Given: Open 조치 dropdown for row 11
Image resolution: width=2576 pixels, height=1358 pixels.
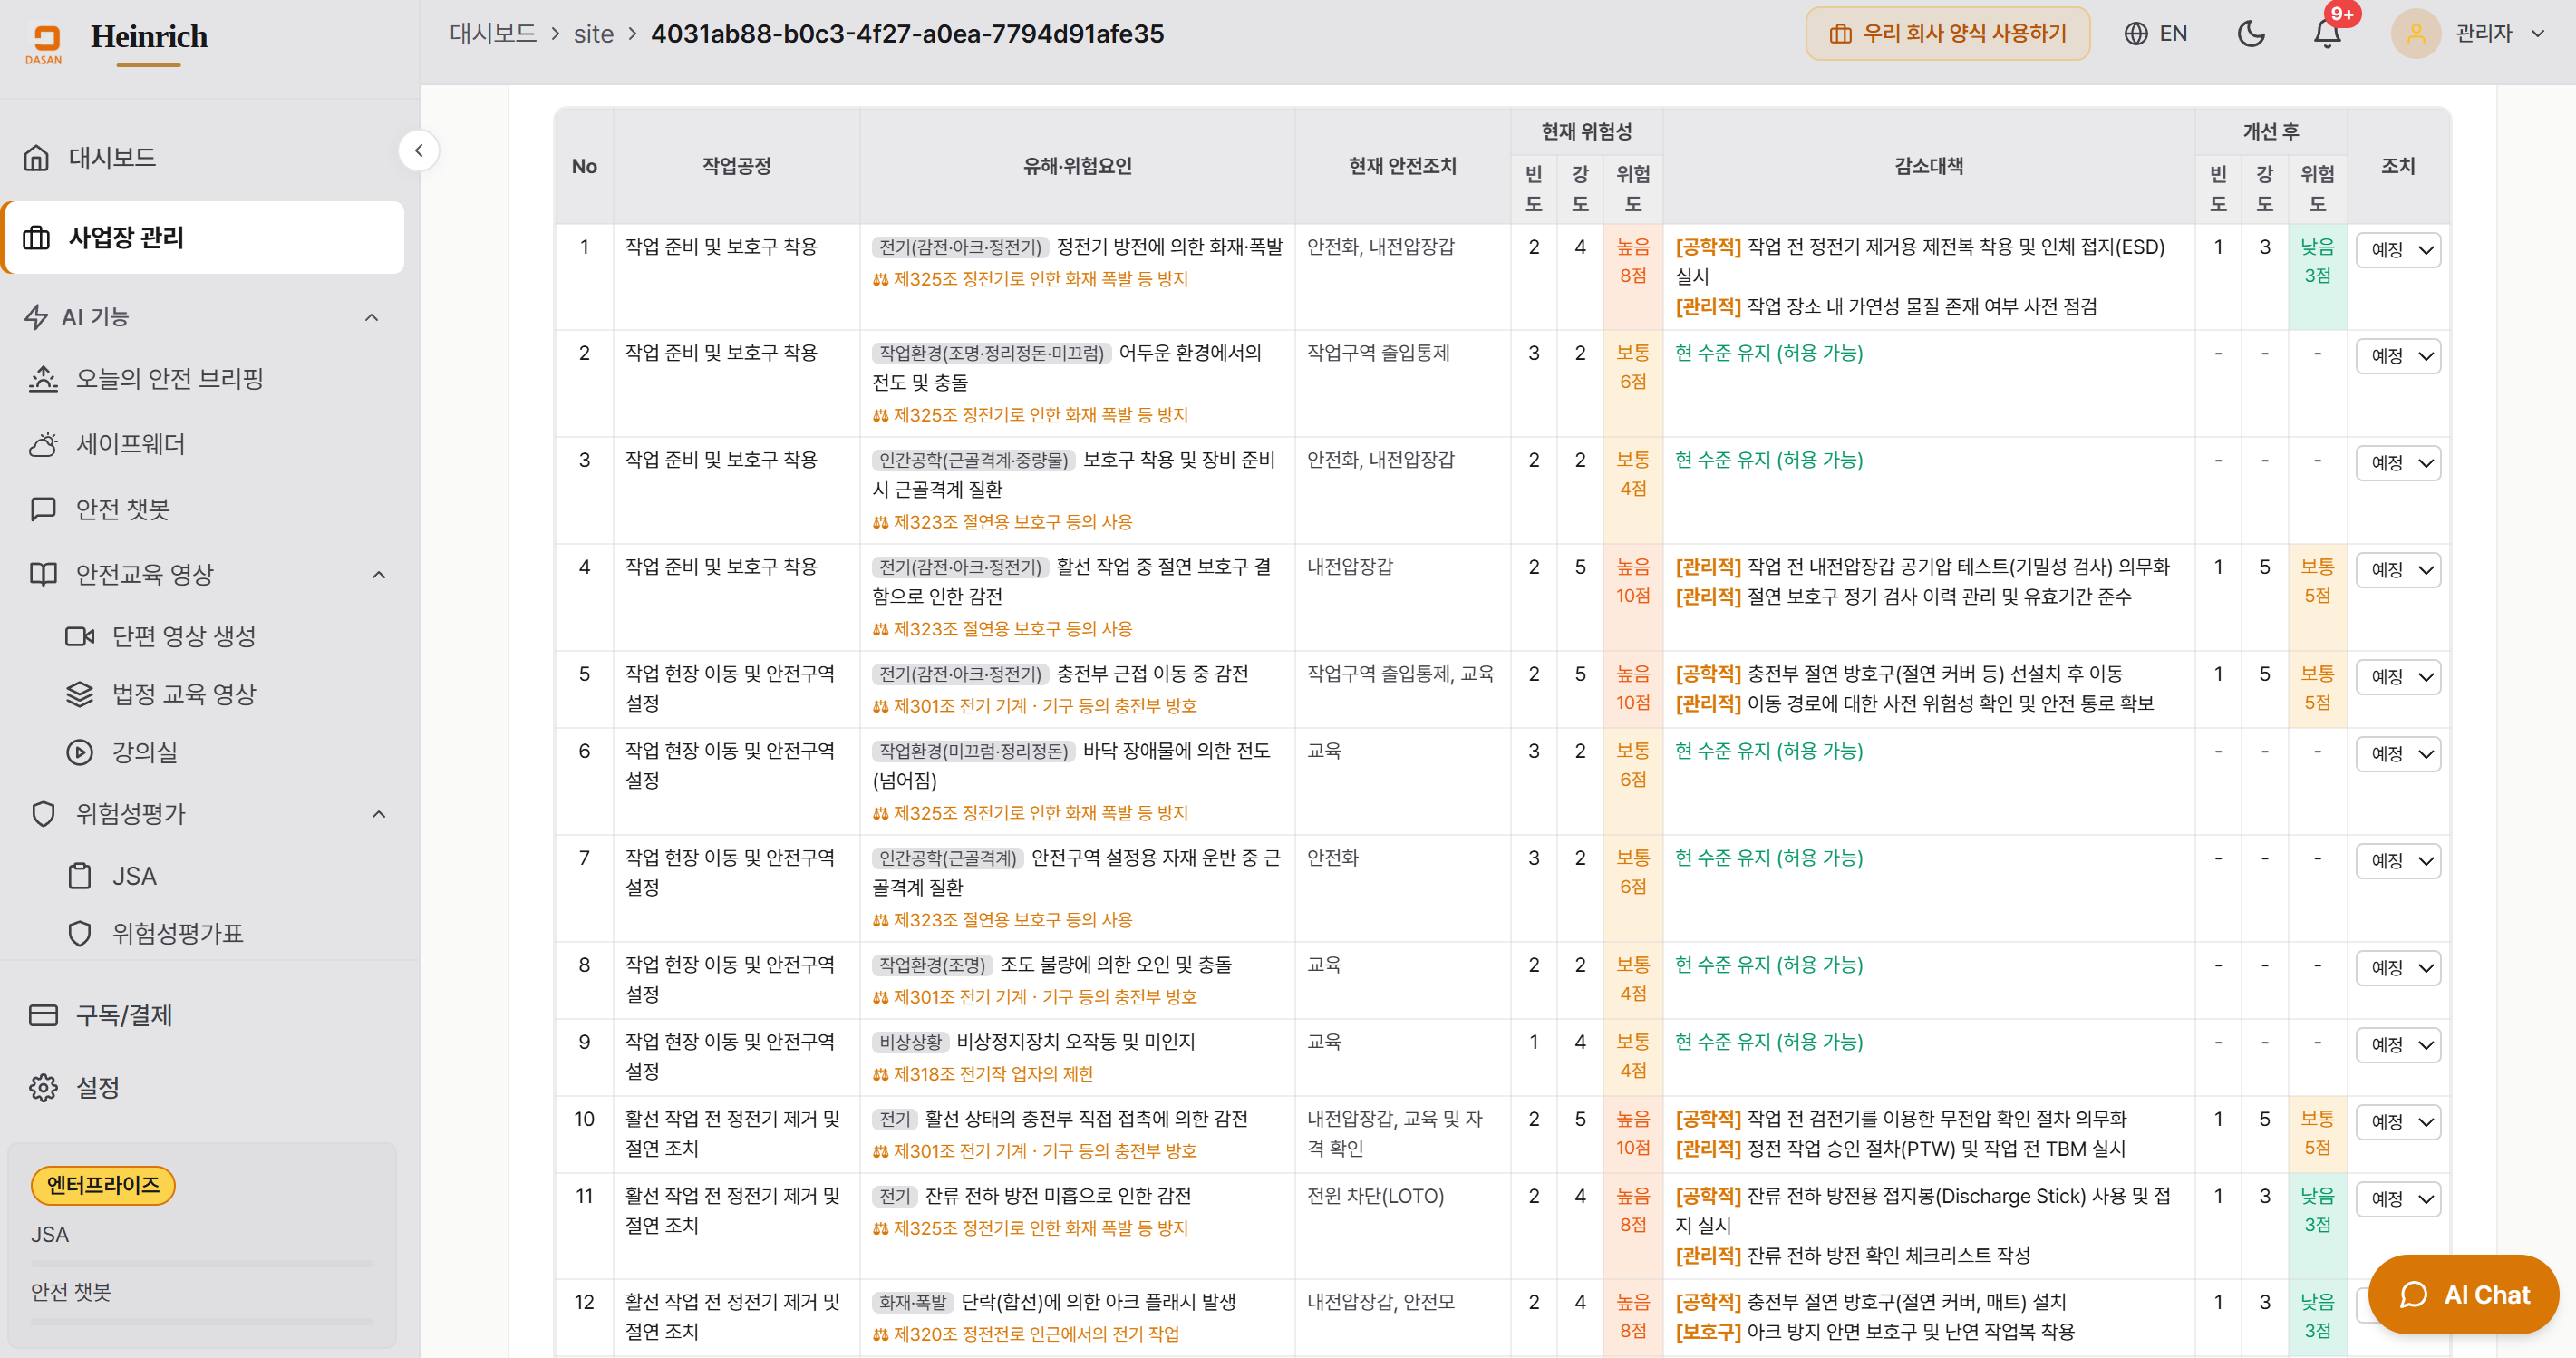Looking at the screenshot, I should click(x=2398, y=1198).
